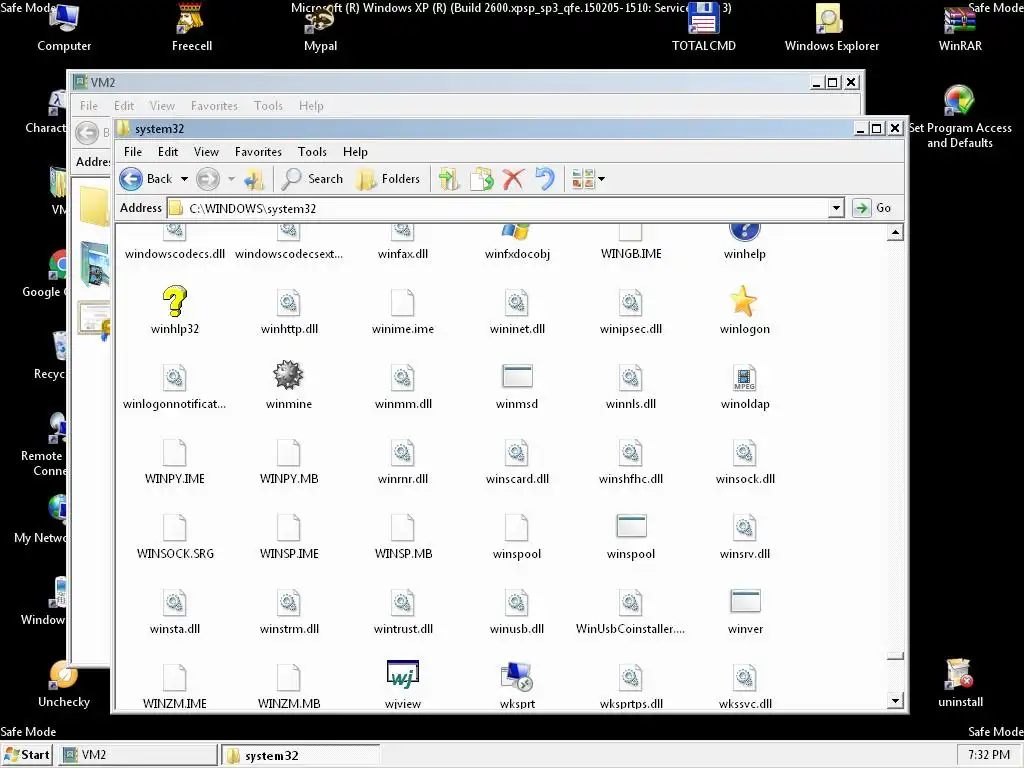Screen dimensions: 1024x768
Task: Click the taskbar clock showing 7:32 PM
Action: [989, 755]
